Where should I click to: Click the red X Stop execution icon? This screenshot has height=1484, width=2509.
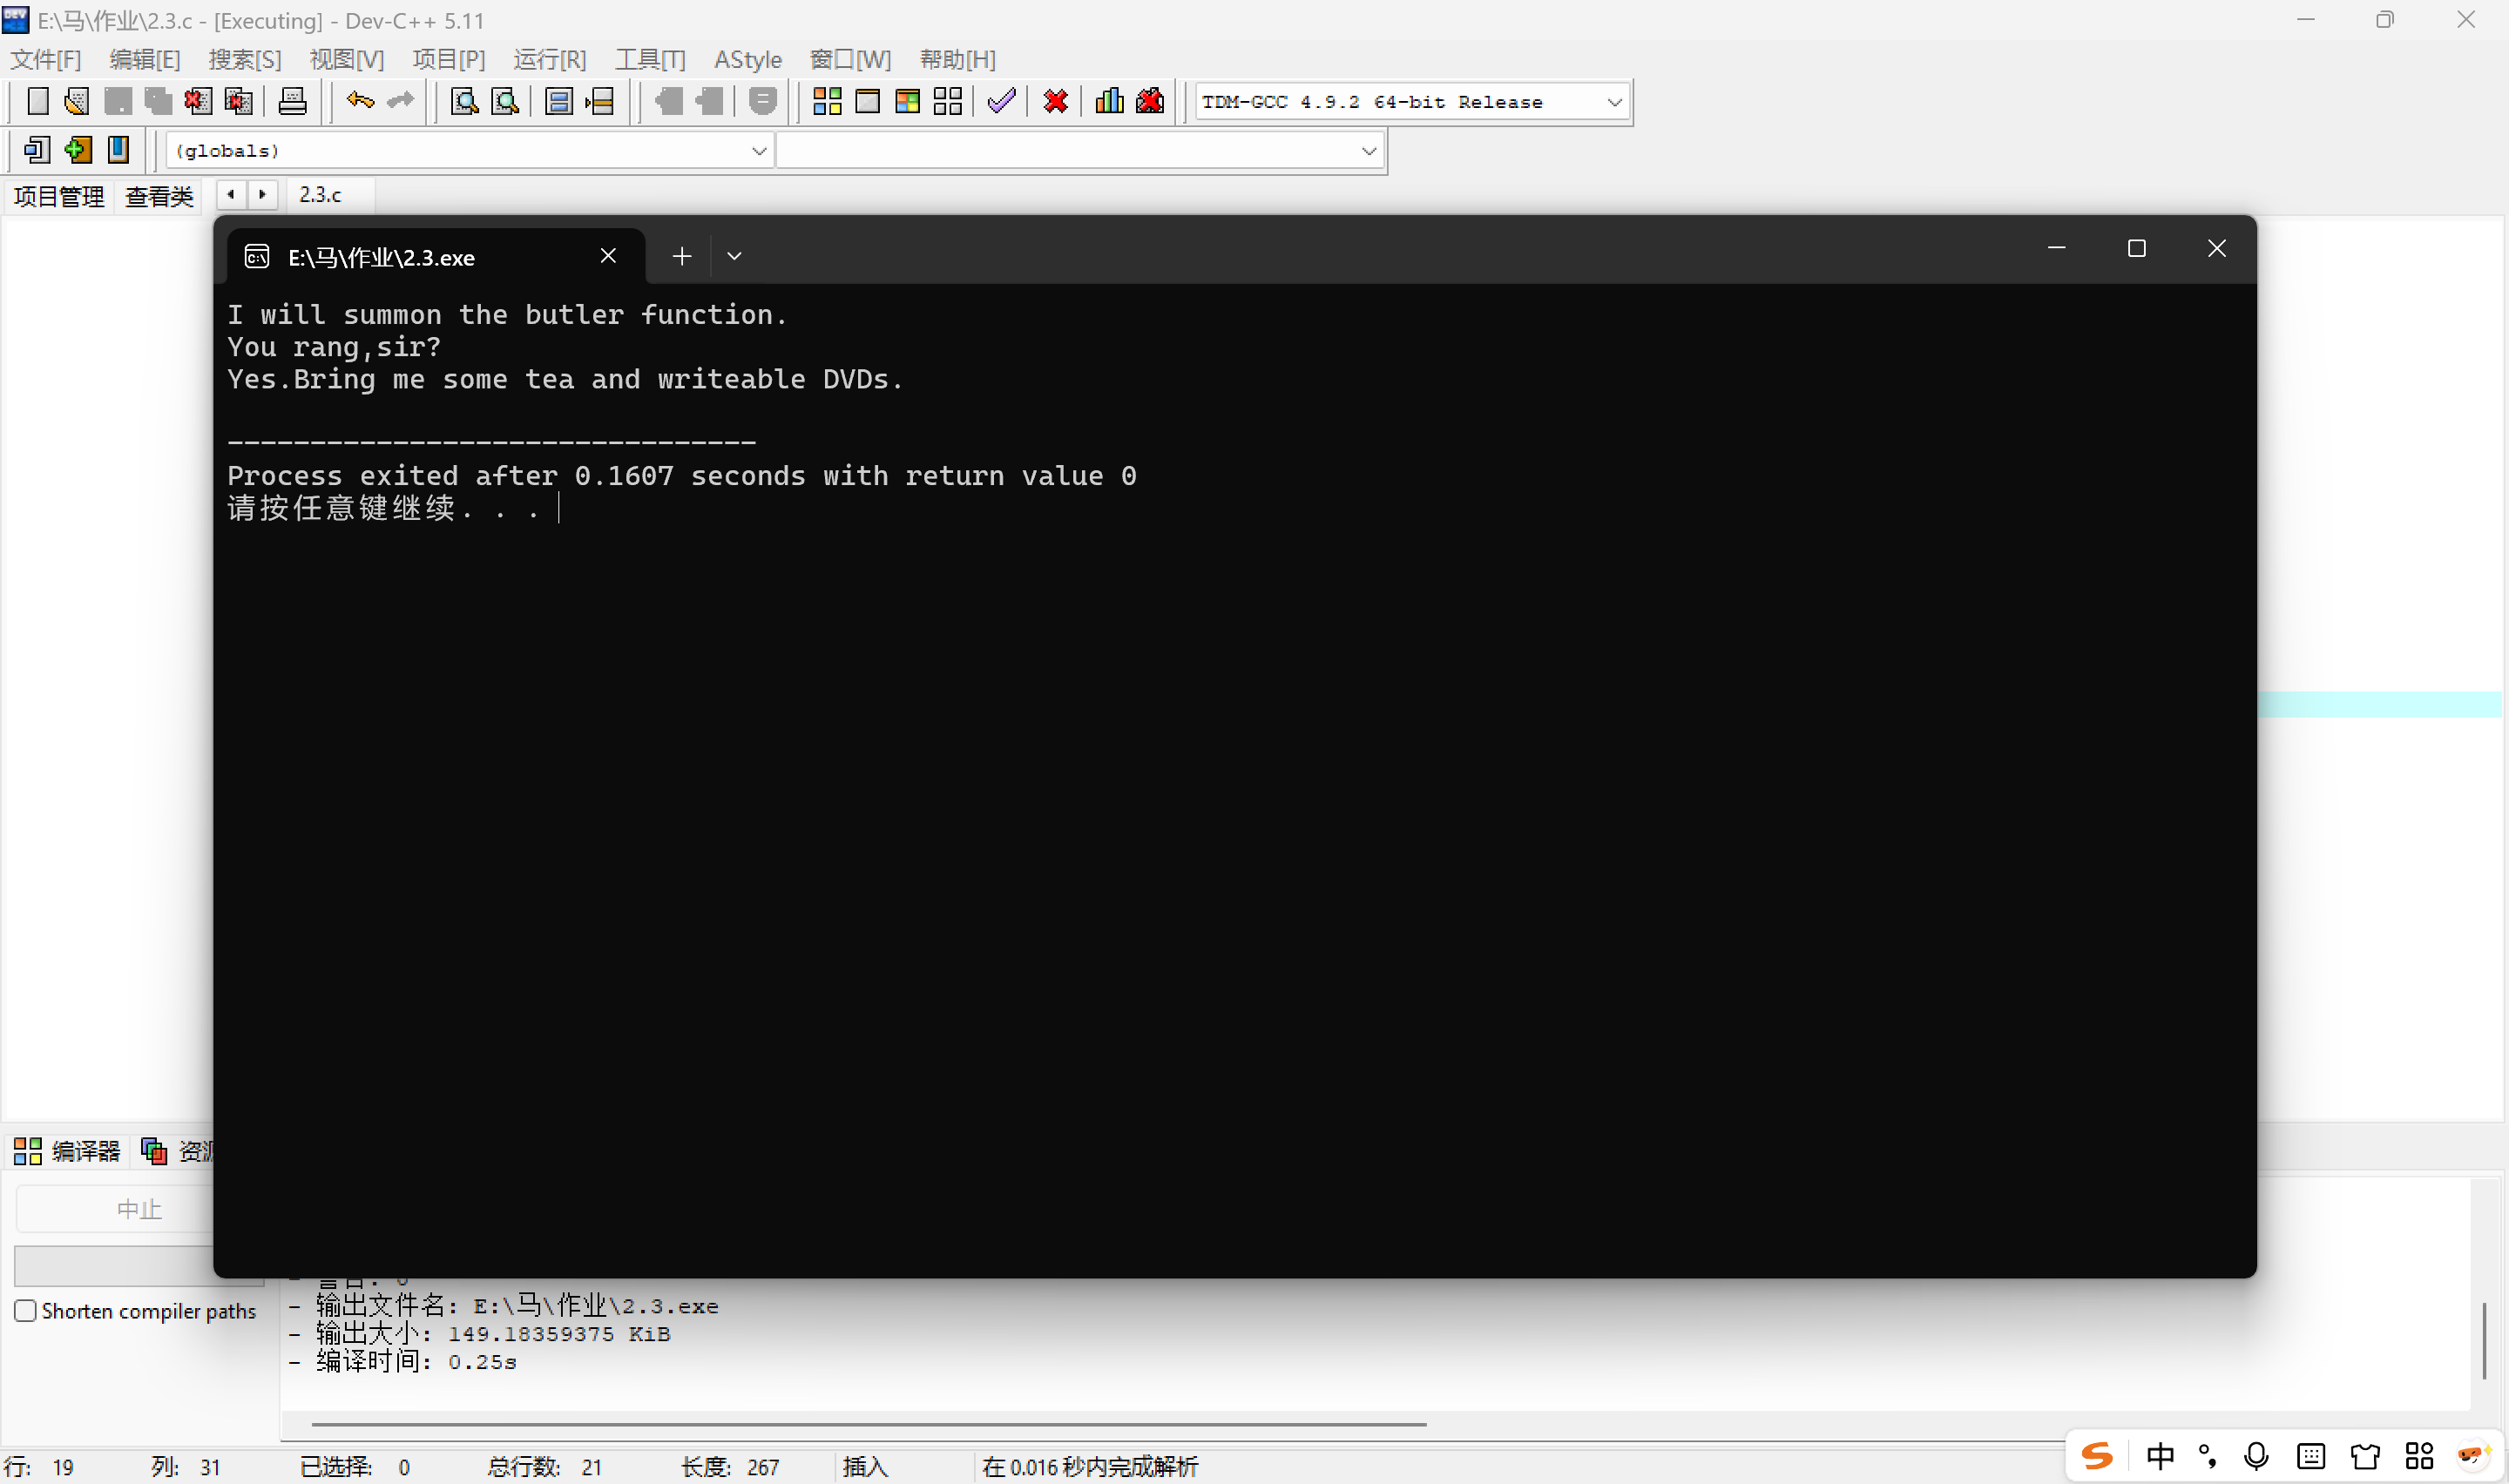click(1055, 101)
